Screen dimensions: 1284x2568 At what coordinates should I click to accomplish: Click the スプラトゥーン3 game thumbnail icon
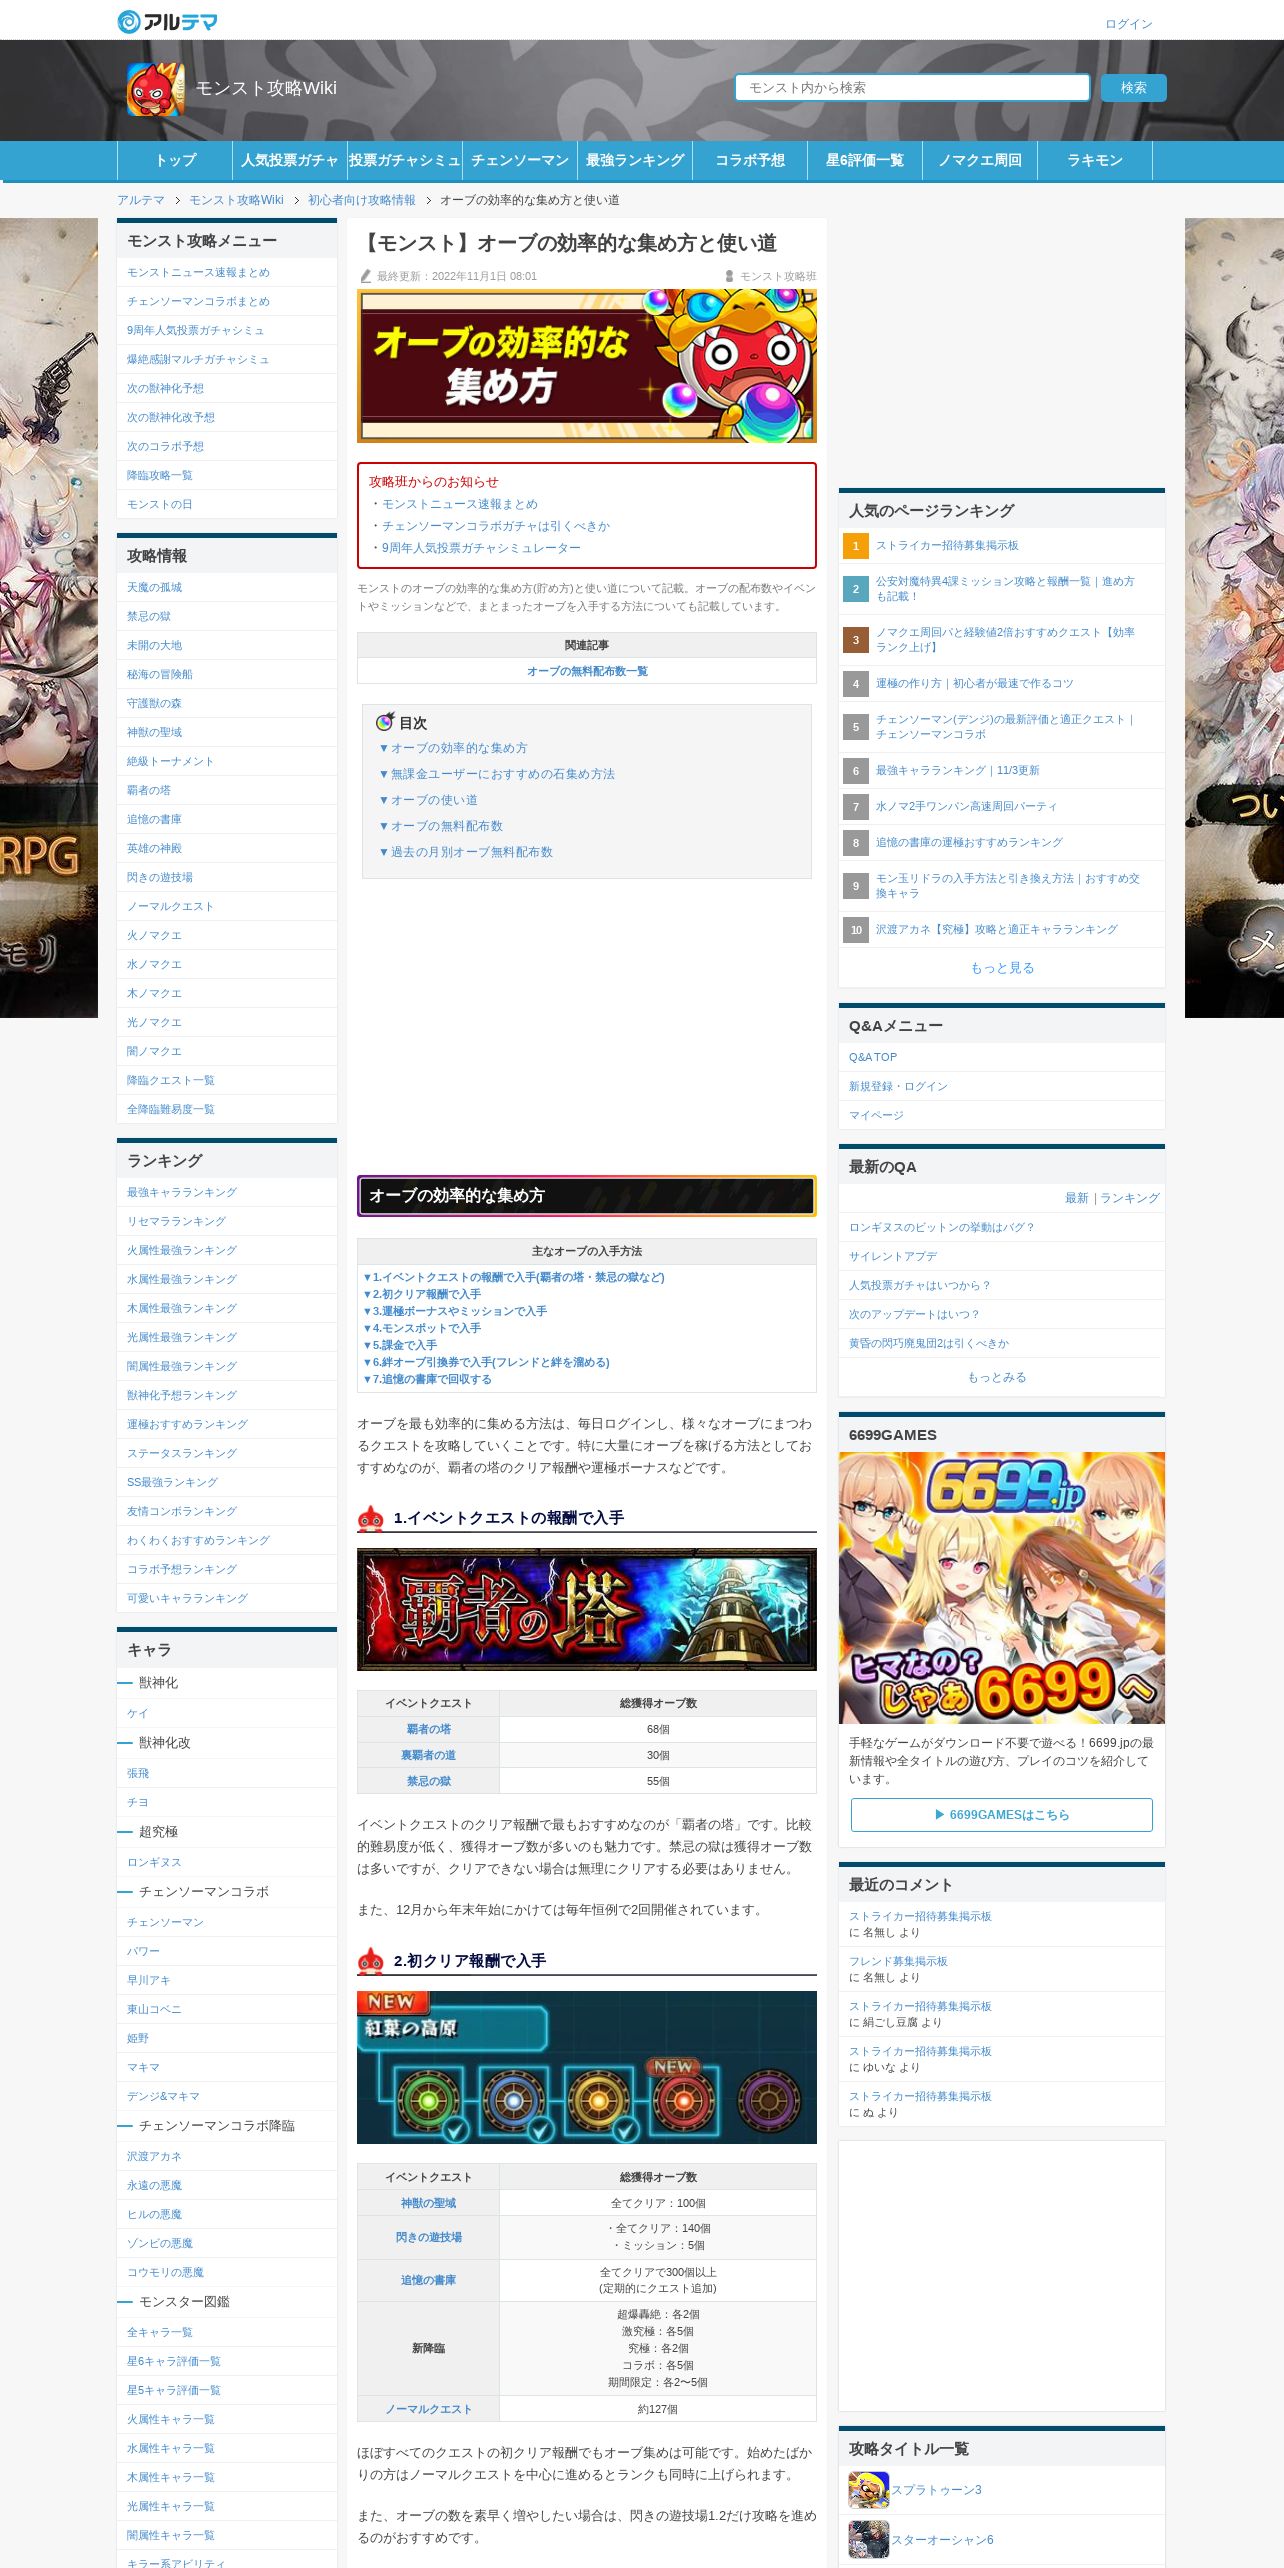pos(868,2489)
